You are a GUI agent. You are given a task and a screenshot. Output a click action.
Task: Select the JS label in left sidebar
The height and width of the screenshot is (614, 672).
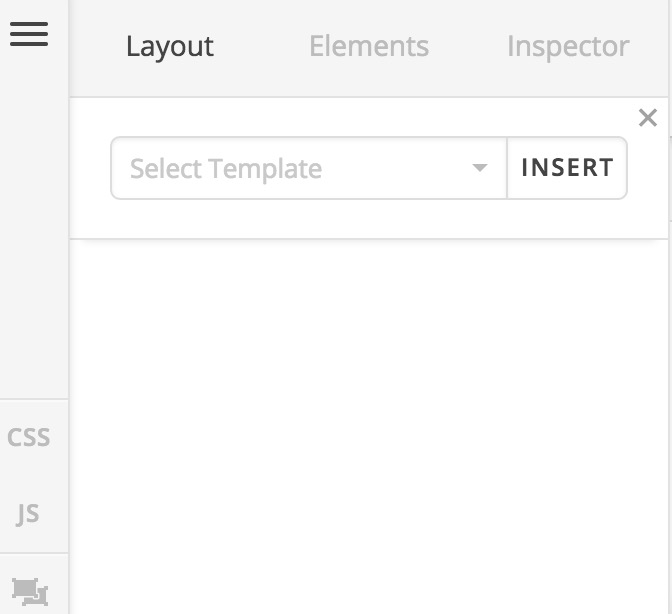coord(28,514)
